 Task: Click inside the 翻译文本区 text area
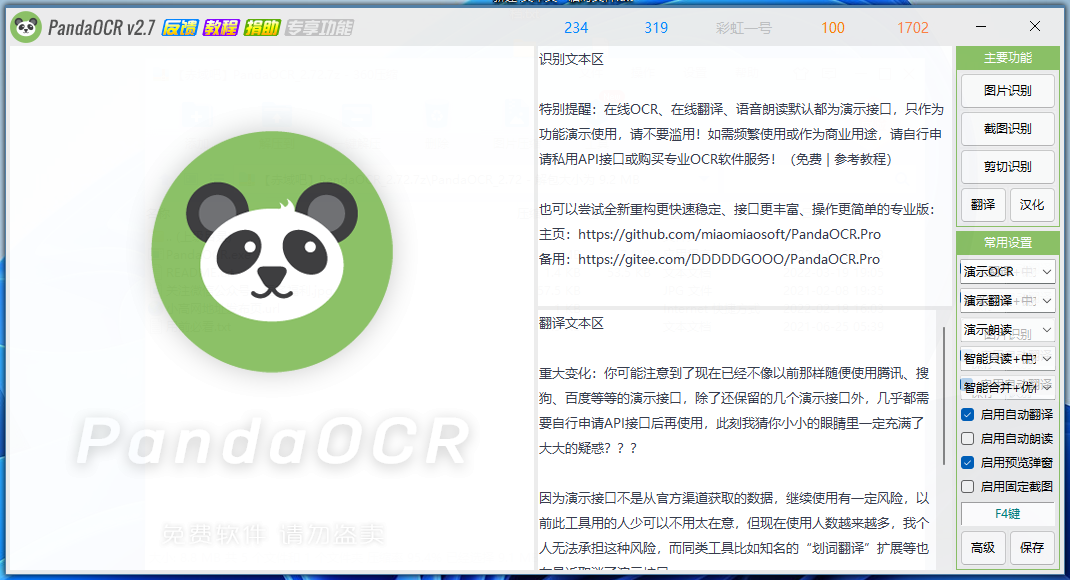[738, 440]
